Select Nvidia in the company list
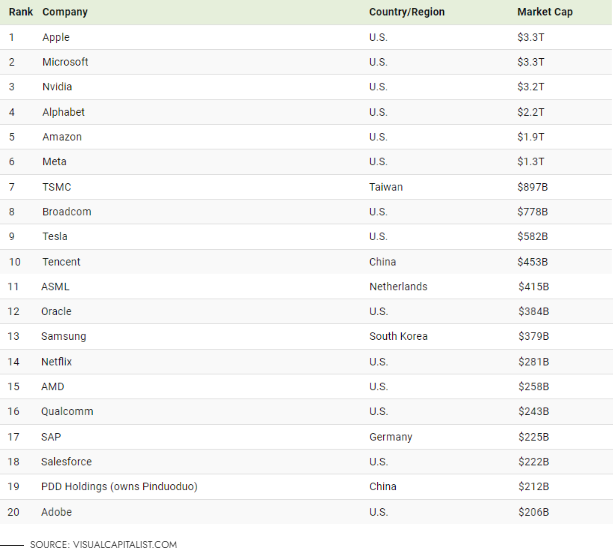This screenshot has width=613, height=554. pyautogui.click(x=57, y=87)
